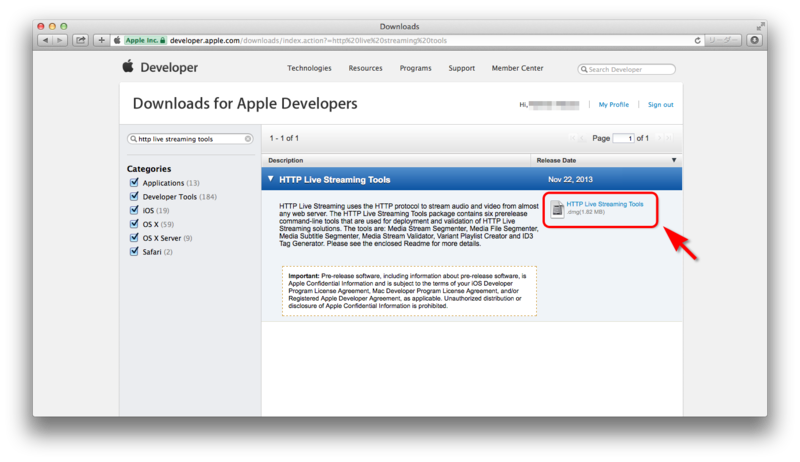Click the '1 - 1 of 1' results count

coord(284,138)
